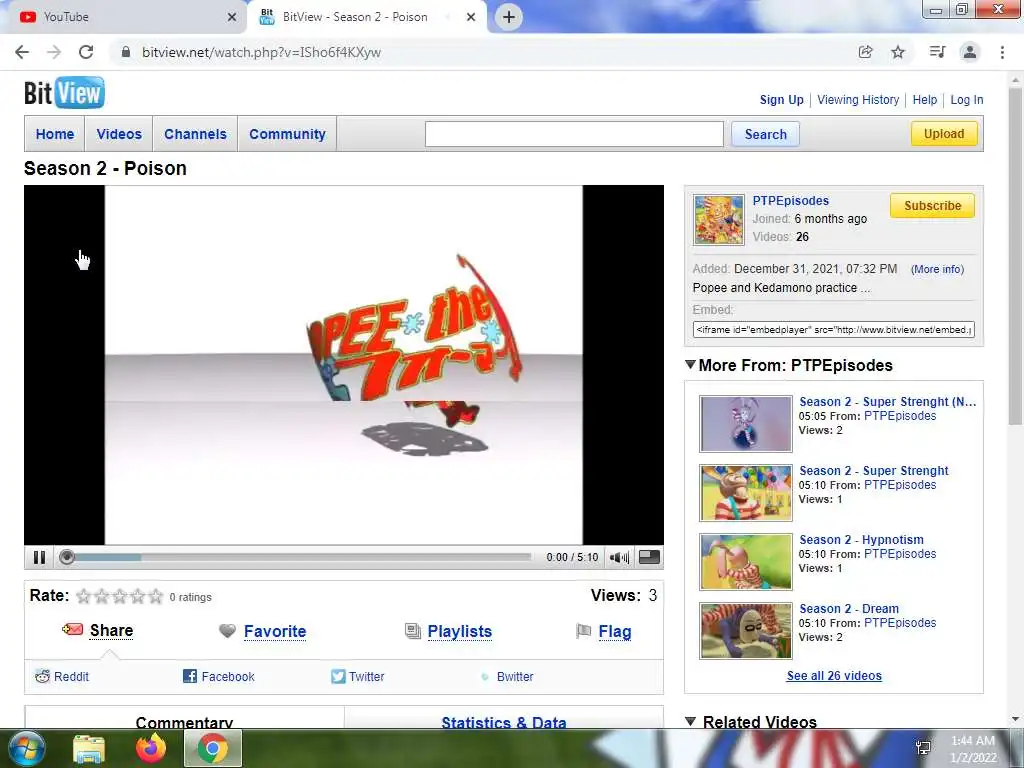This screenshot has height=768, width=1024.
Task: Click the Log In link
Action: point(967,100)
